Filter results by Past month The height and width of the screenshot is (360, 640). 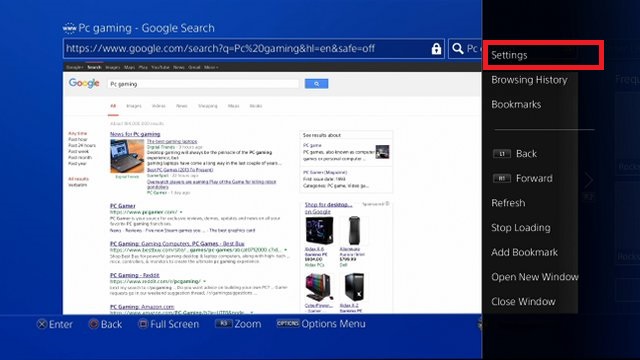click(80, 158)
